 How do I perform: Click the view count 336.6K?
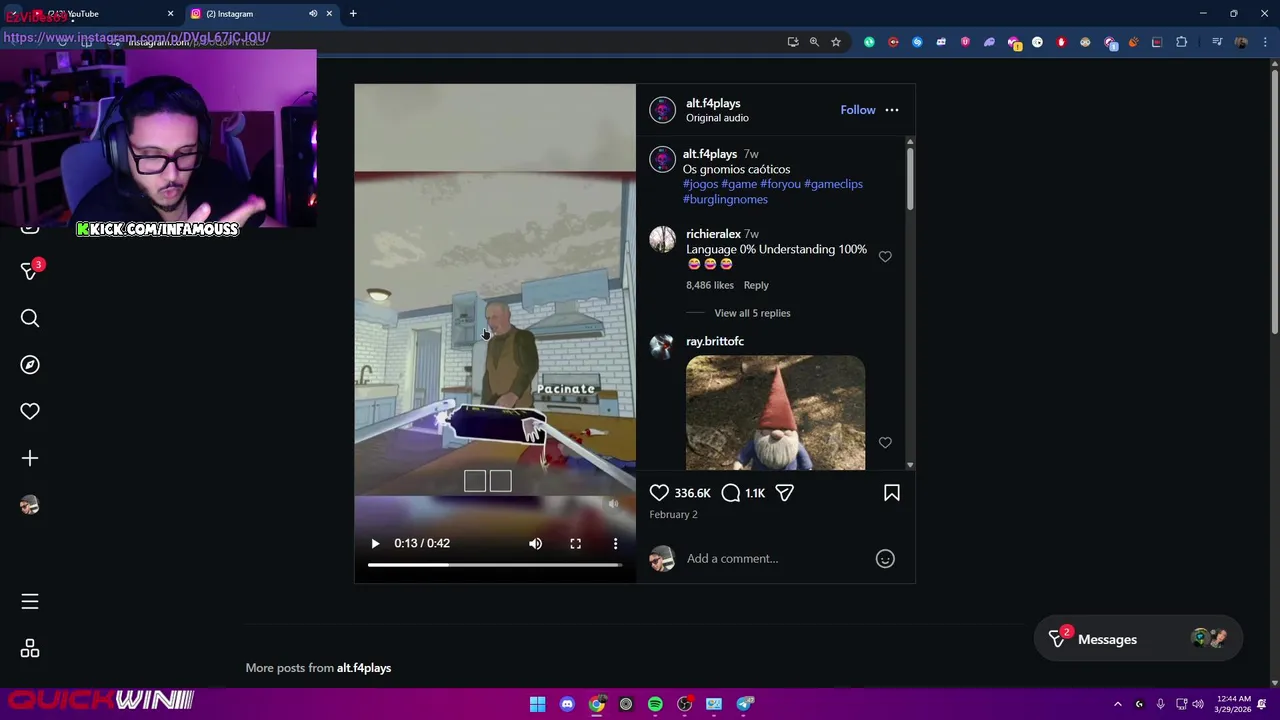[x=692, y=493]
